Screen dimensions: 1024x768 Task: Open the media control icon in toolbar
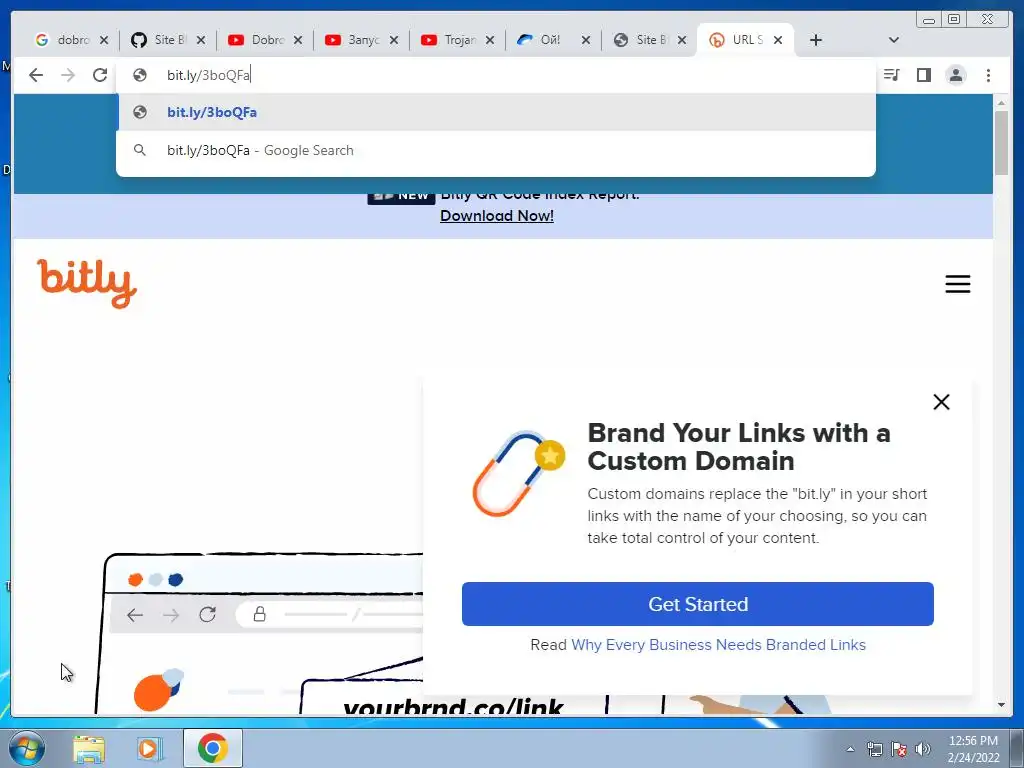click(891, 75)
